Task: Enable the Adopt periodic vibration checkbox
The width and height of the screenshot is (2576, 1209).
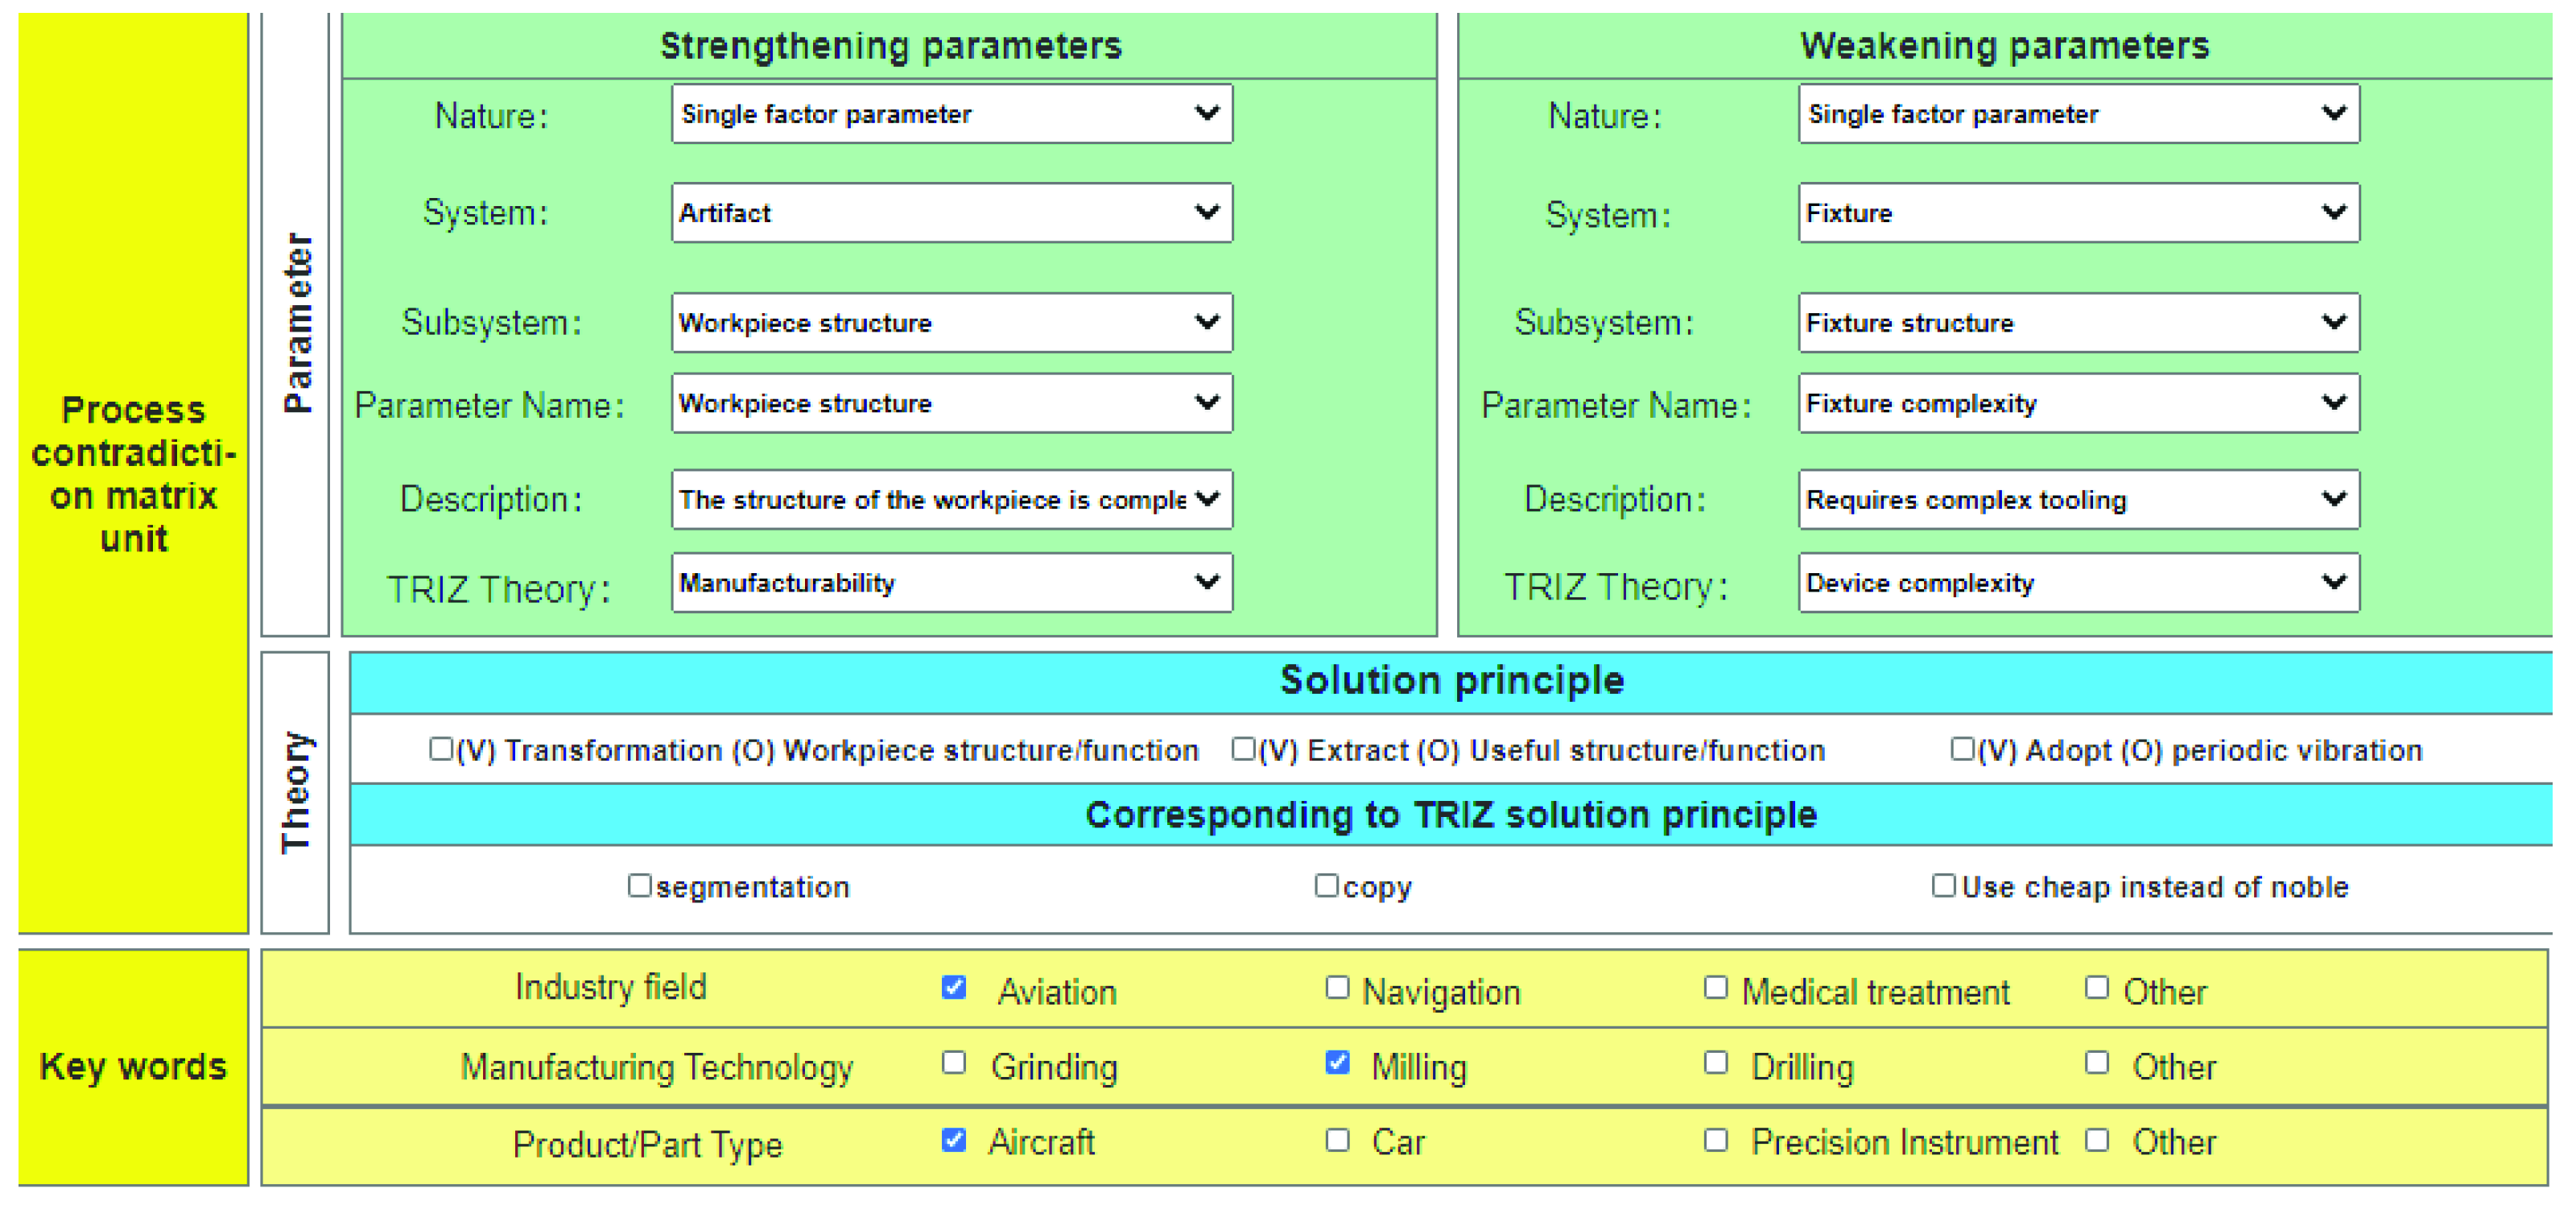Action: (1962, 749)
